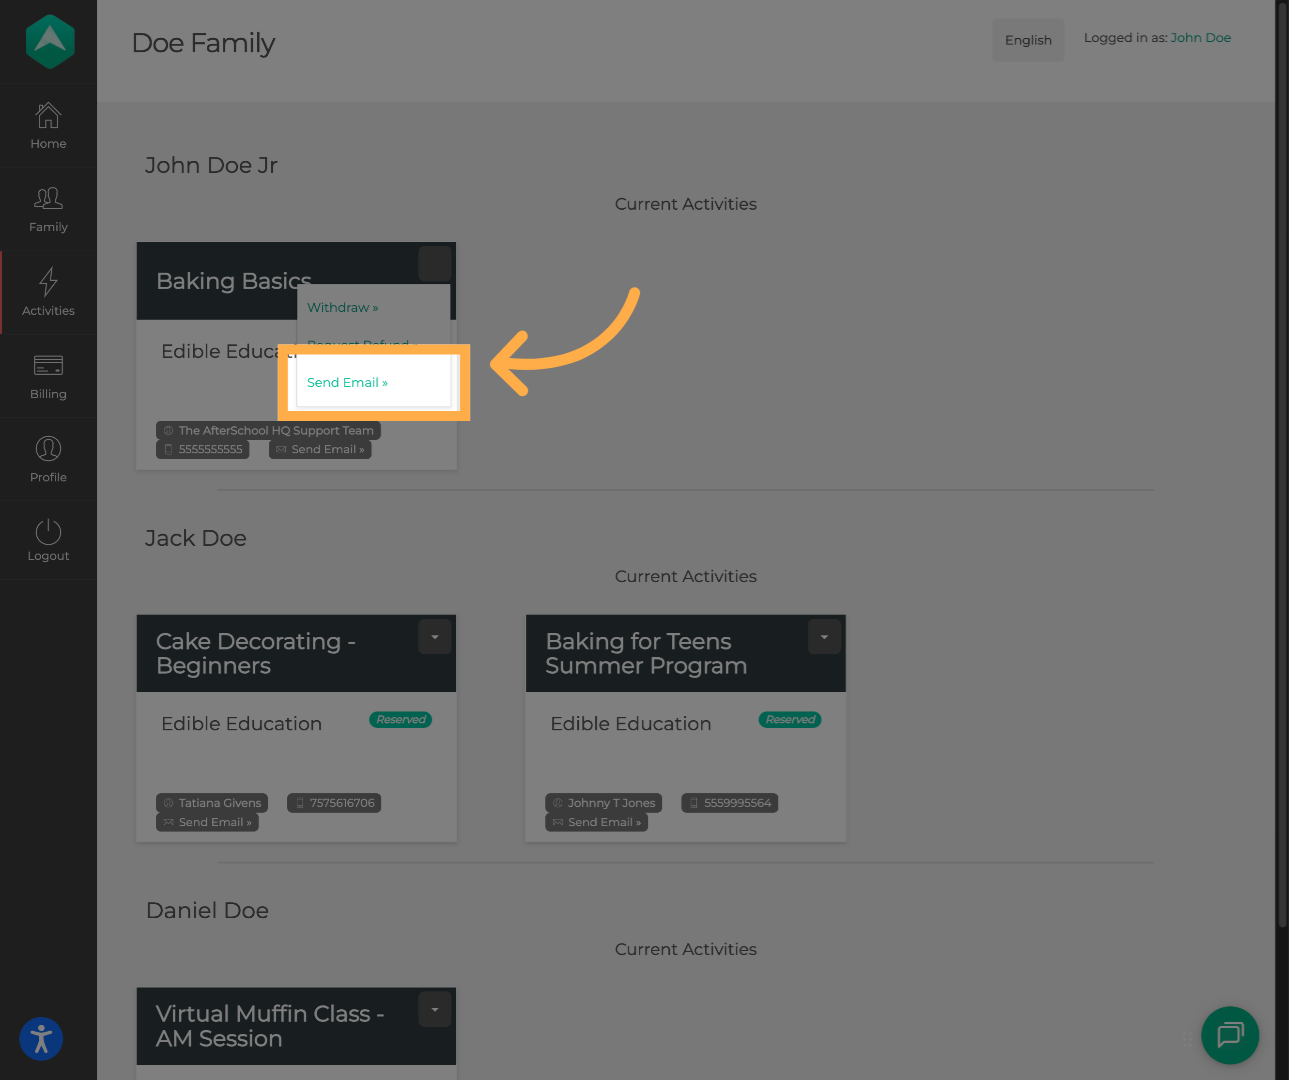Image resolution: width=1289 pixels, height=1080 pixels.
Task: Switch language with the English button
Action: coord(1028,40)
